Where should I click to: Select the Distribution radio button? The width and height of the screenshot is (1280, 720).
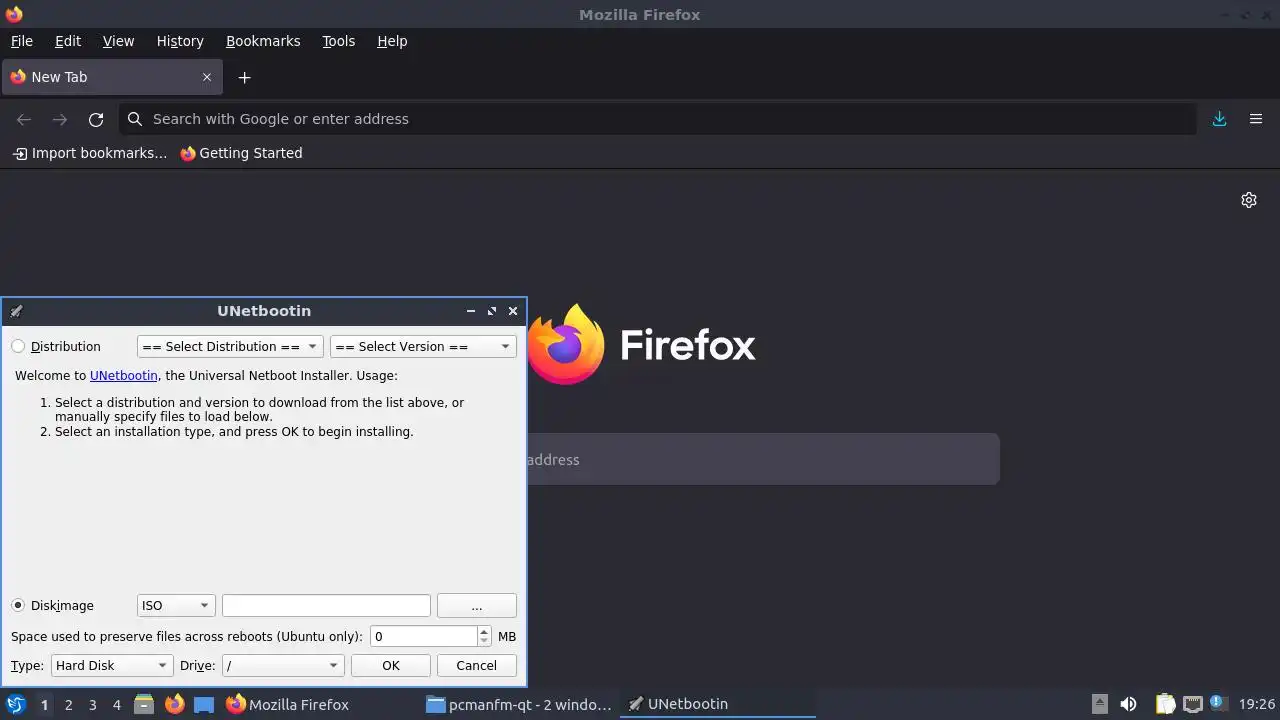18,346
